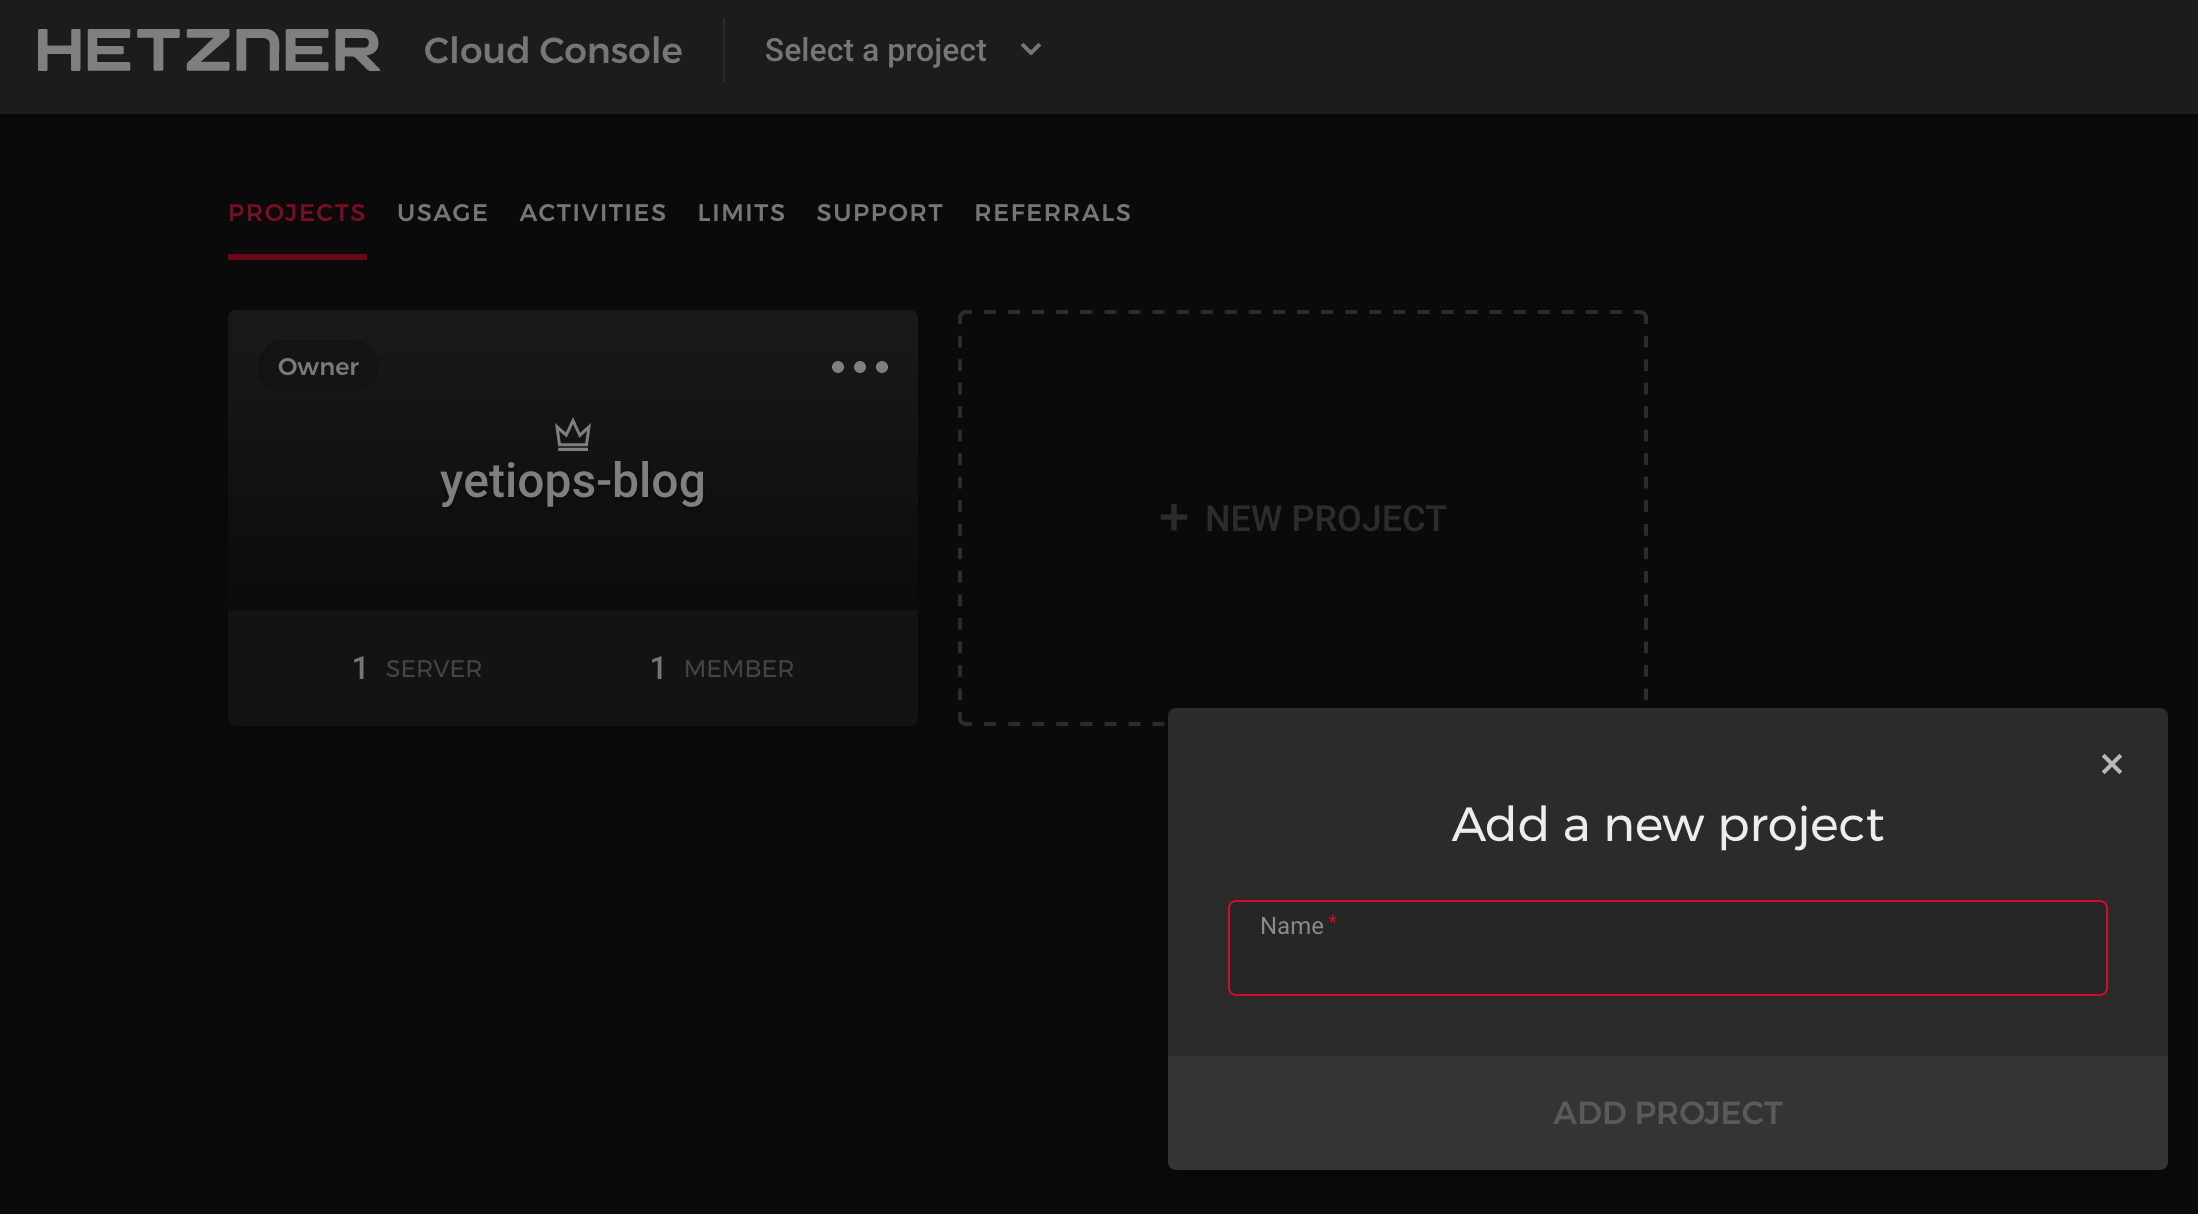Click the crown icon above yetiops-blog
Screen dimensions: 2198x1214
573,434
